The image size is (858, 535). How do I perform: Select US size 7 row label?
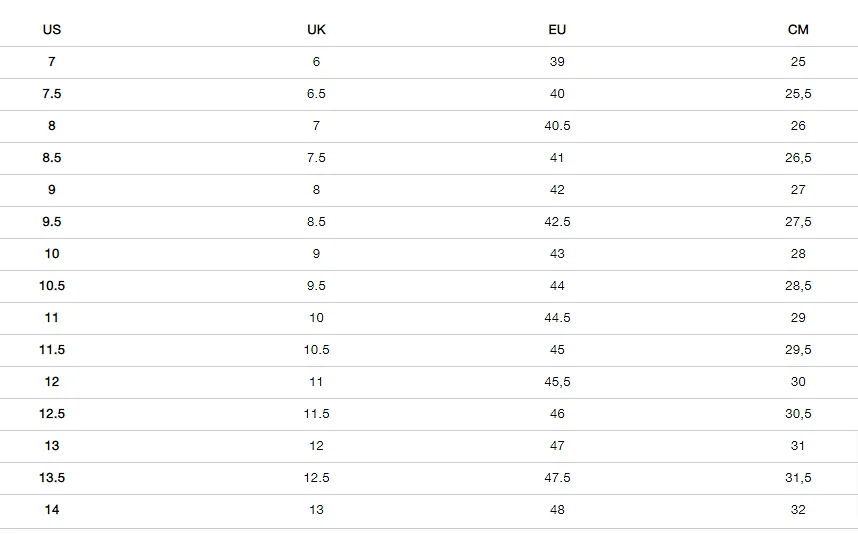51,62
